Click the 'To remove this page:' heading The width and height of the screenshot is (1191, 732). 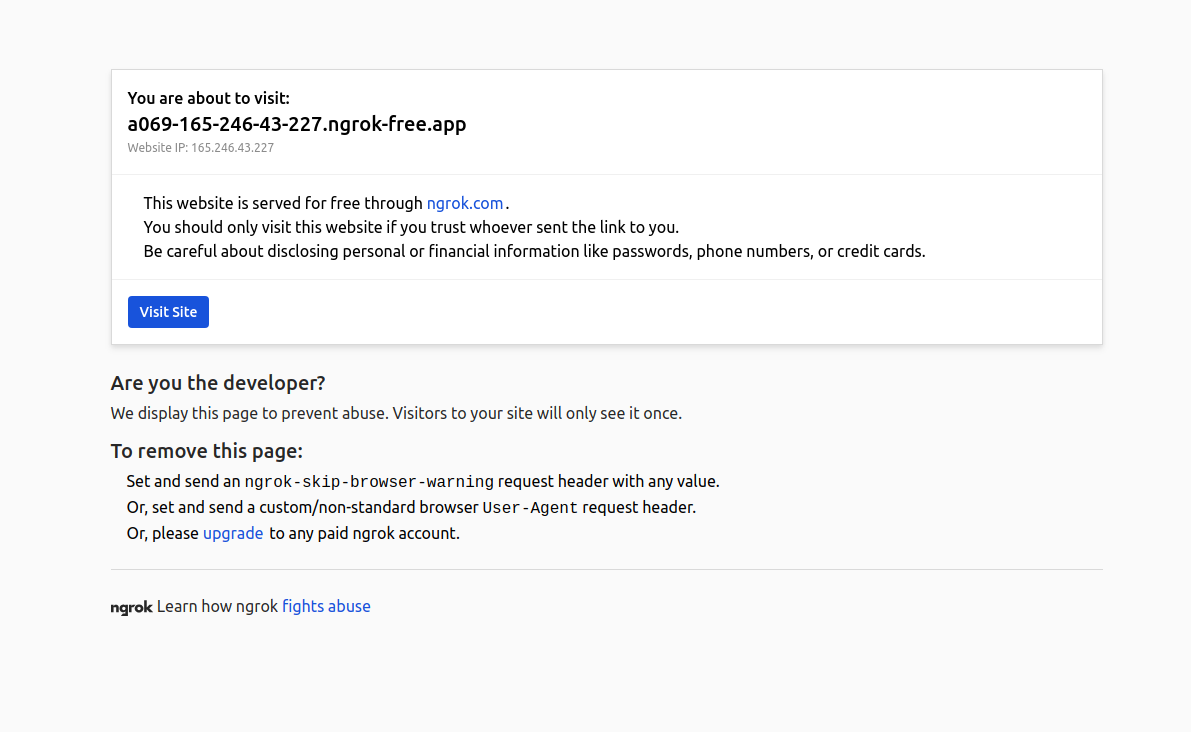[207, 451]
